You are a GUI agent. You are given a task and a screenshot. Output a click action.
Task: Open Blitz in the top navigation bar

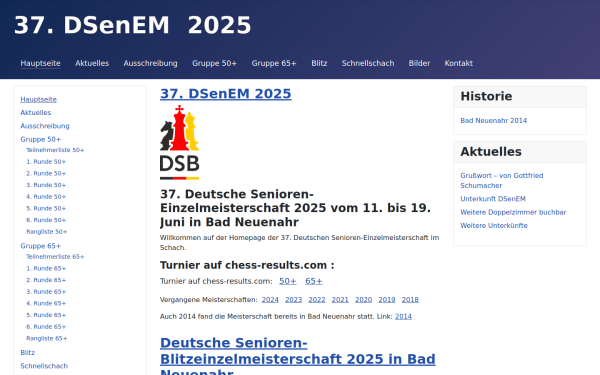pos(319,63)
